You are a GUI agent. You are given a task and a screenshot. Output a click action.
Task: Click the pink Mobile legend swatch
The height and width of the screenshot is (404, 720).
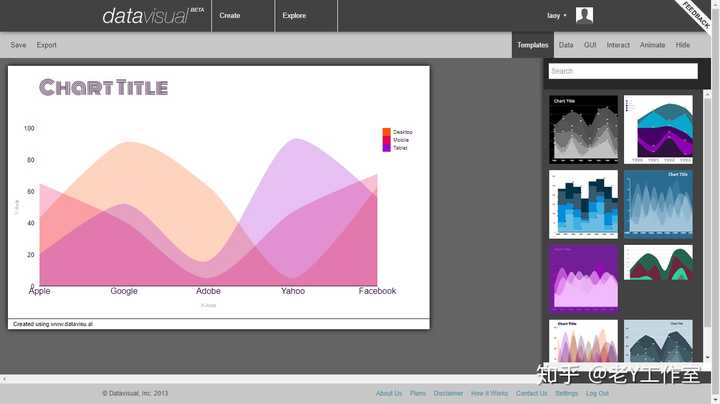387,140
